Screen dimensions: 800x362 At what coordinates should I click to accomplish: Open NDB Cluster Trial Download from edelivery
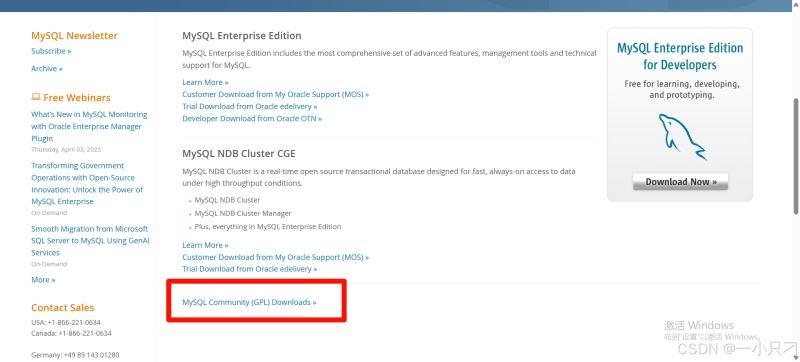pos(249,269)
